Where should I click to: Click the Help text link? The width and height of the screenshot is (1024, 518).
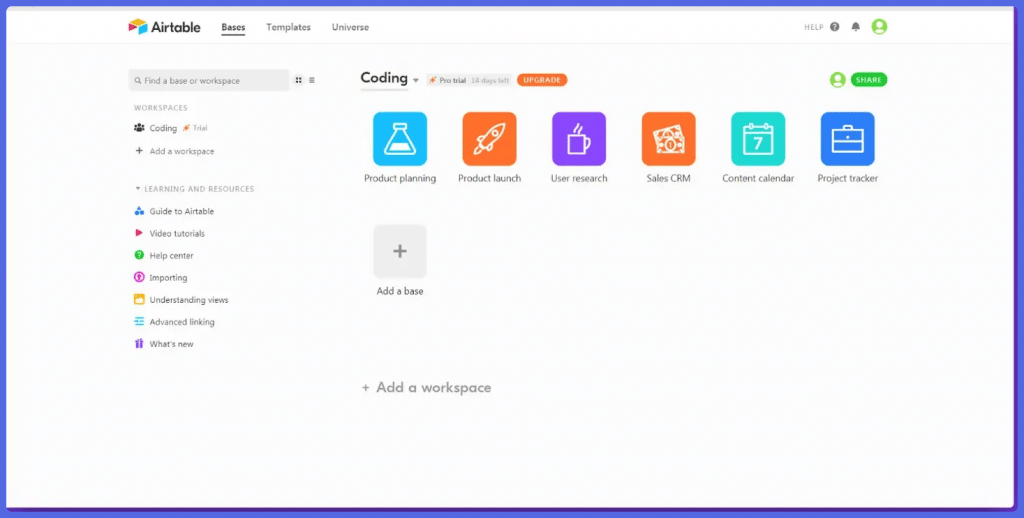814,27
